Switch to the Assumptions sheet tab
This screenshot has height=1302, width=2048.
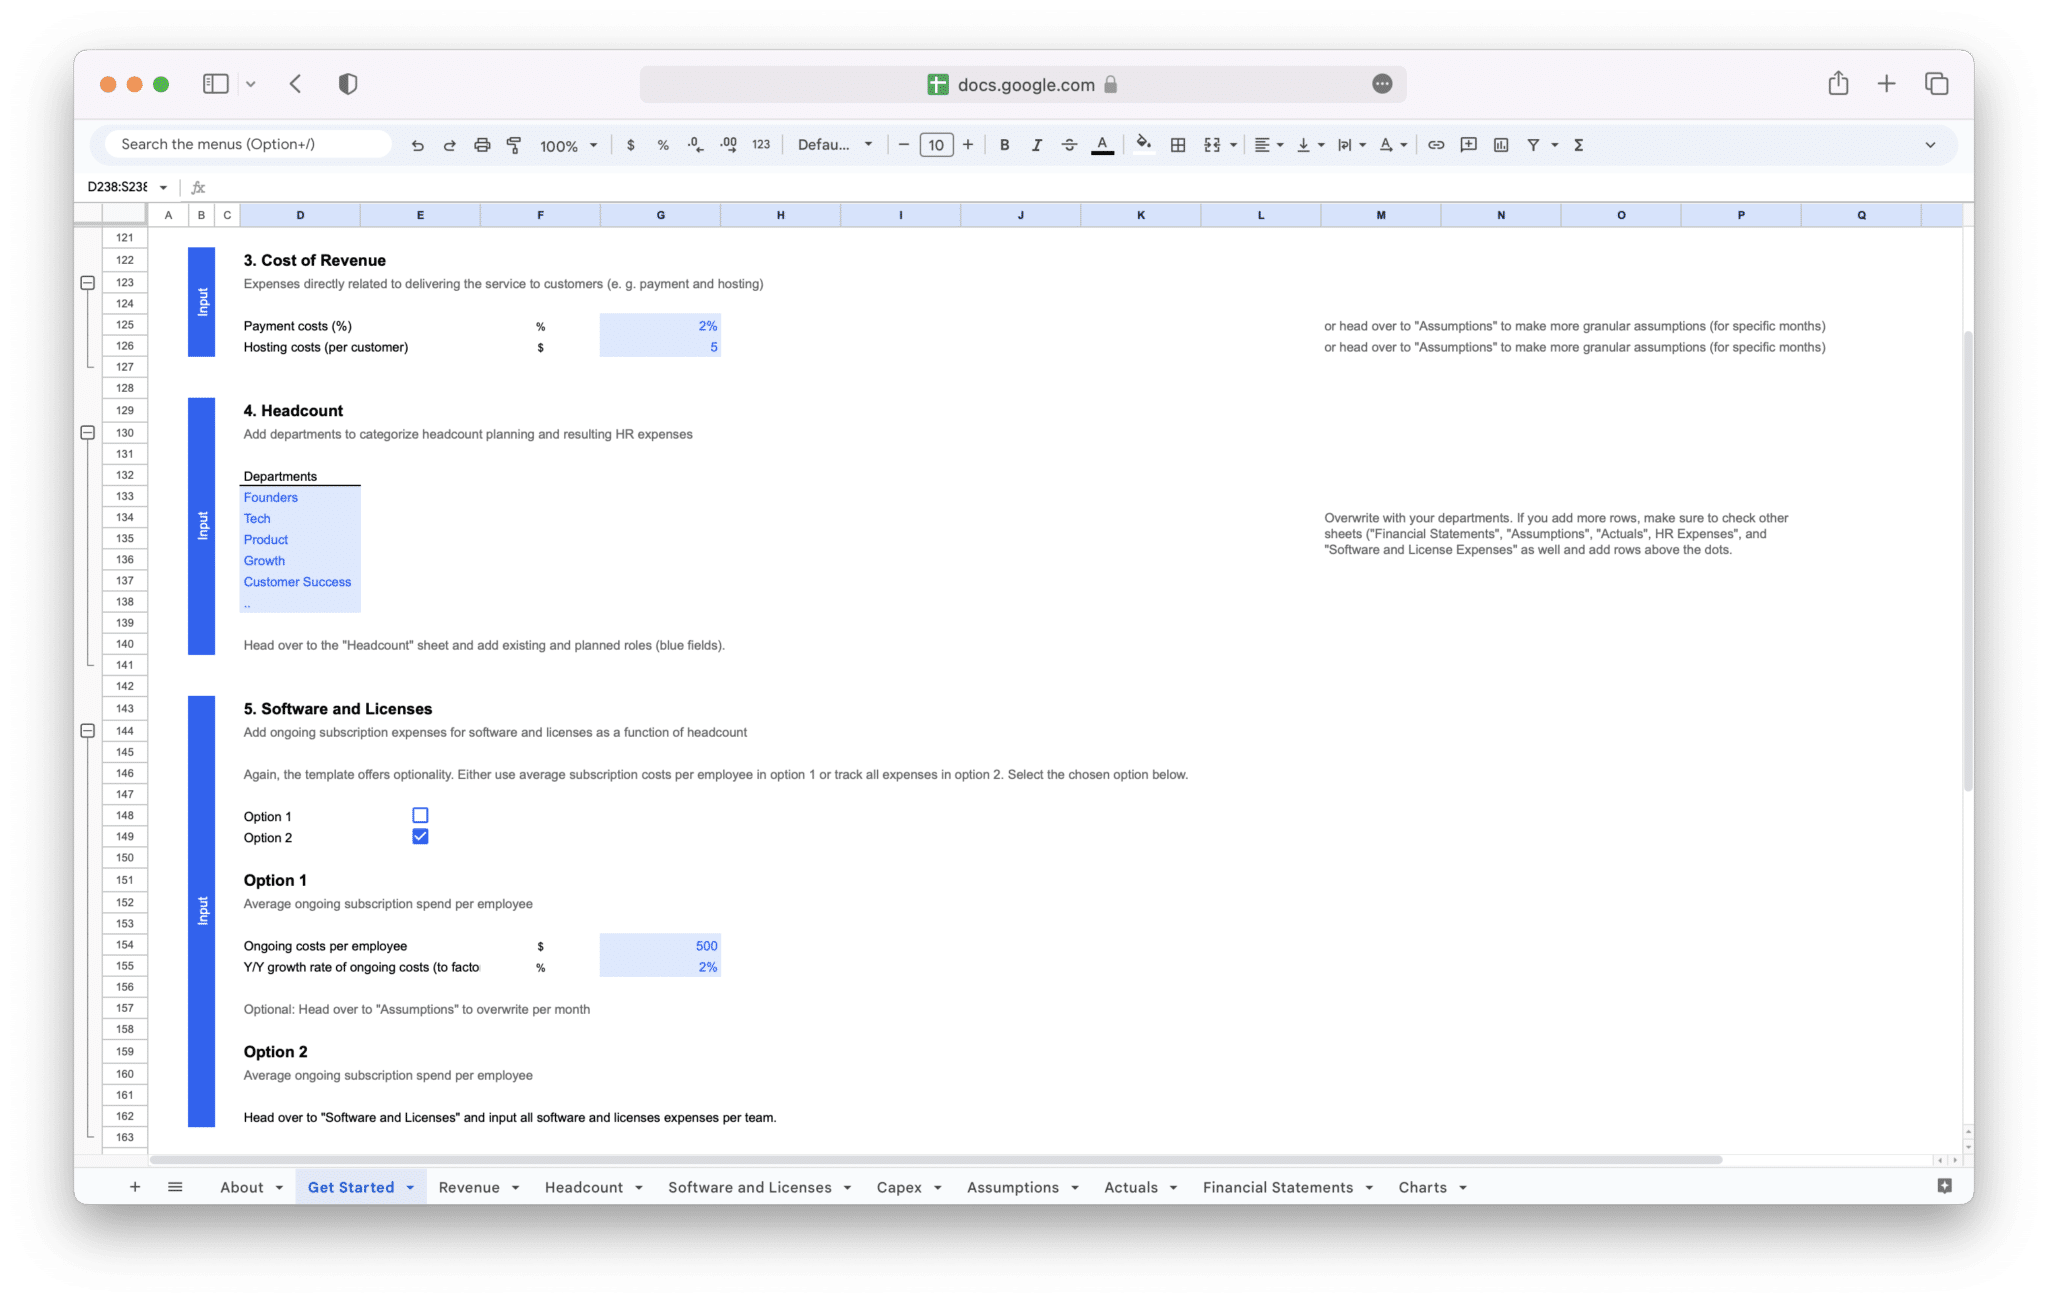(1013, 1187)
